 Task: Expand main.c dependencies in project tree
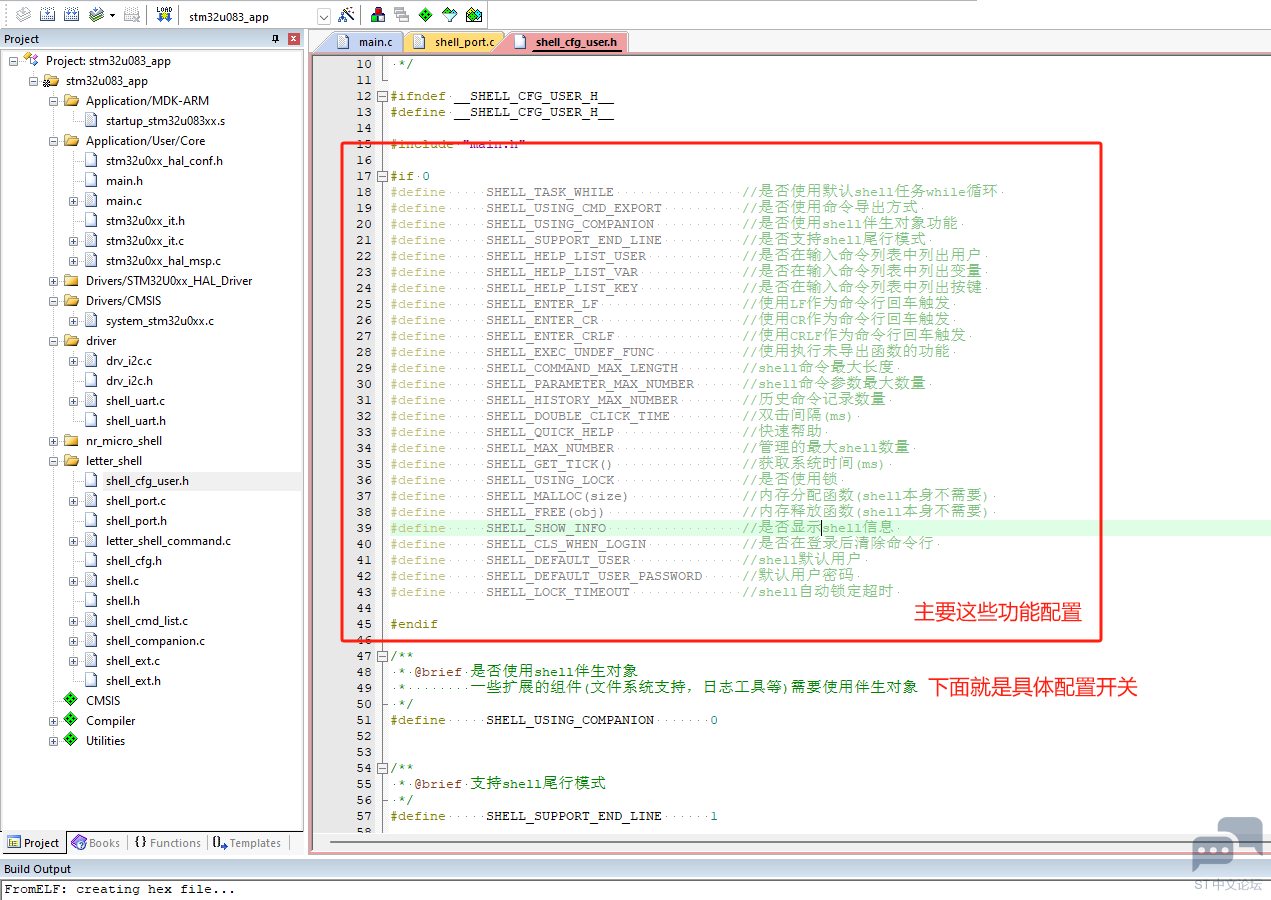pyautogui.click(x=73, y=201)
